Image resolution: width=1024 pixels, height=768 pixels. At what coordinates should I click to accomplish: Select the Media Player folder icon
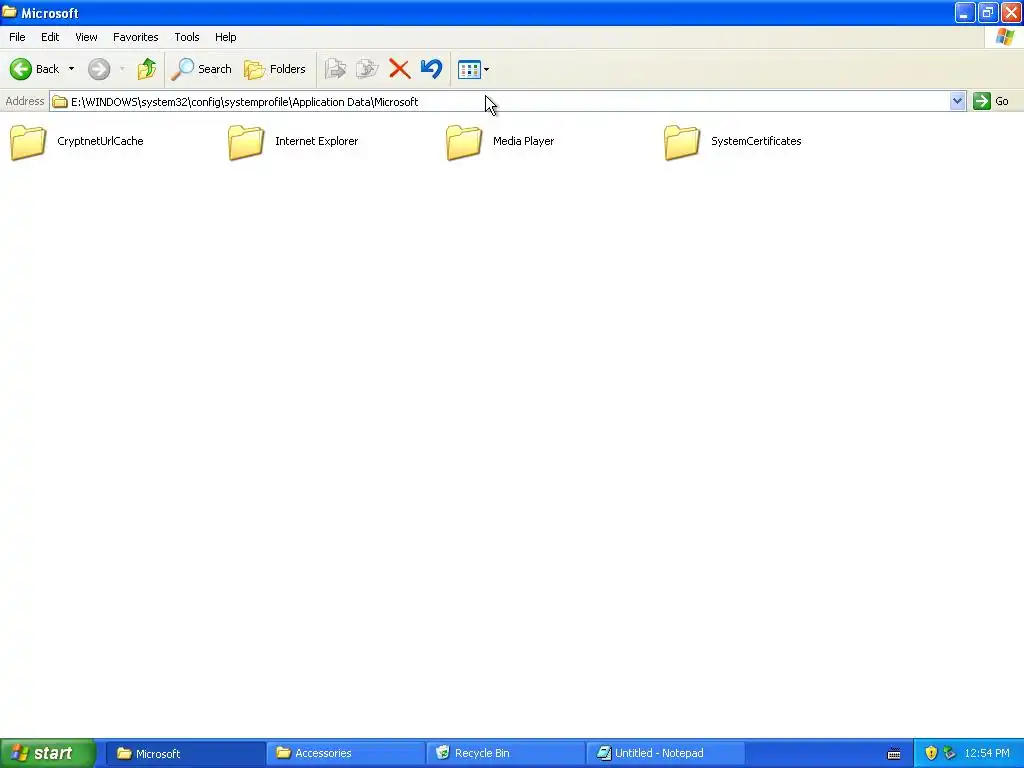464,142
